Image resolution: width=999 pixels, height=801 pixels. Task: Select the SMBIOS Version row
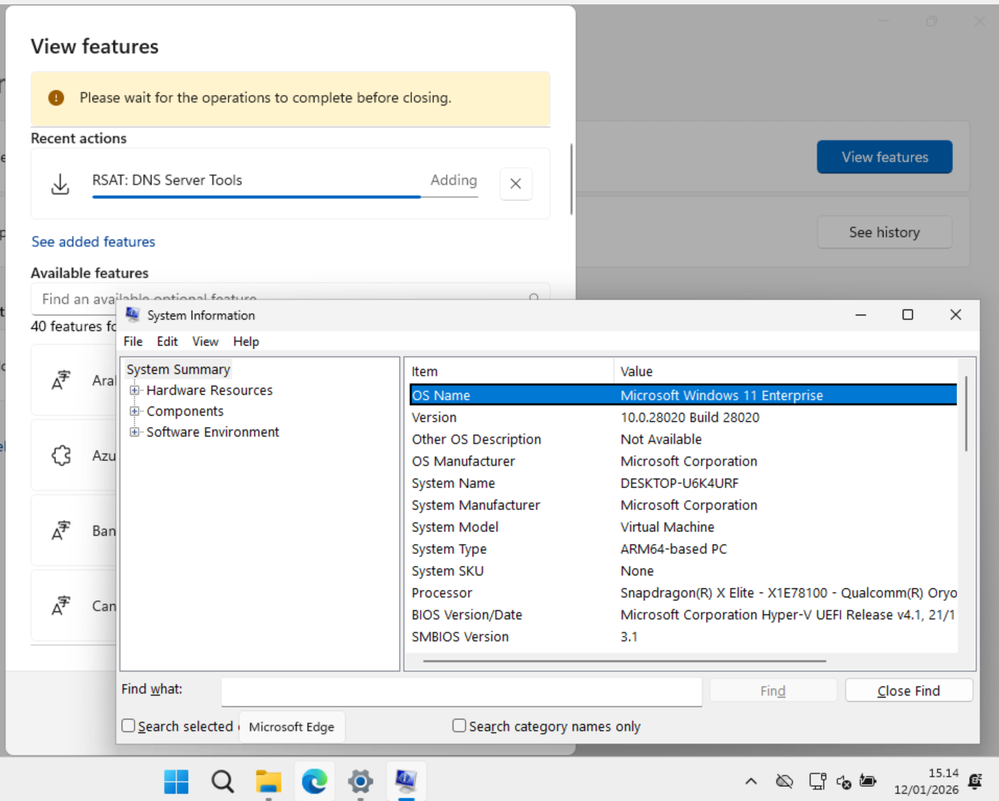pyautogui.click(x=683, y=637)
